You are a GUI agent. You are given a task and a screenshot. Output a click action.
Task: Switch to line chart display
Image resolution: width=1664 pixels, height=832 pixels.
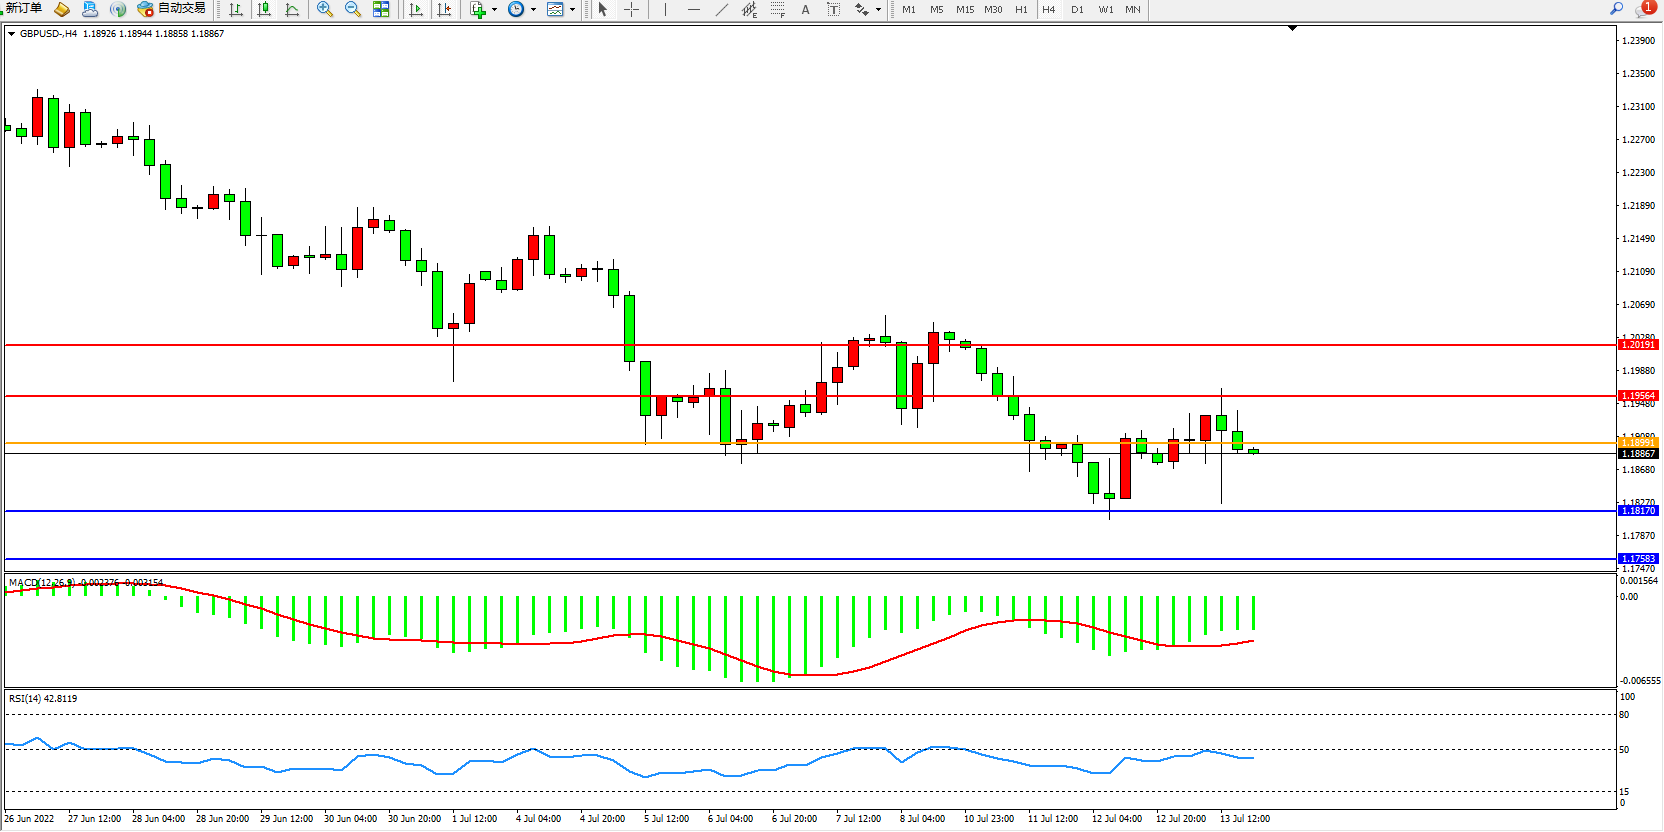[292, 9]
